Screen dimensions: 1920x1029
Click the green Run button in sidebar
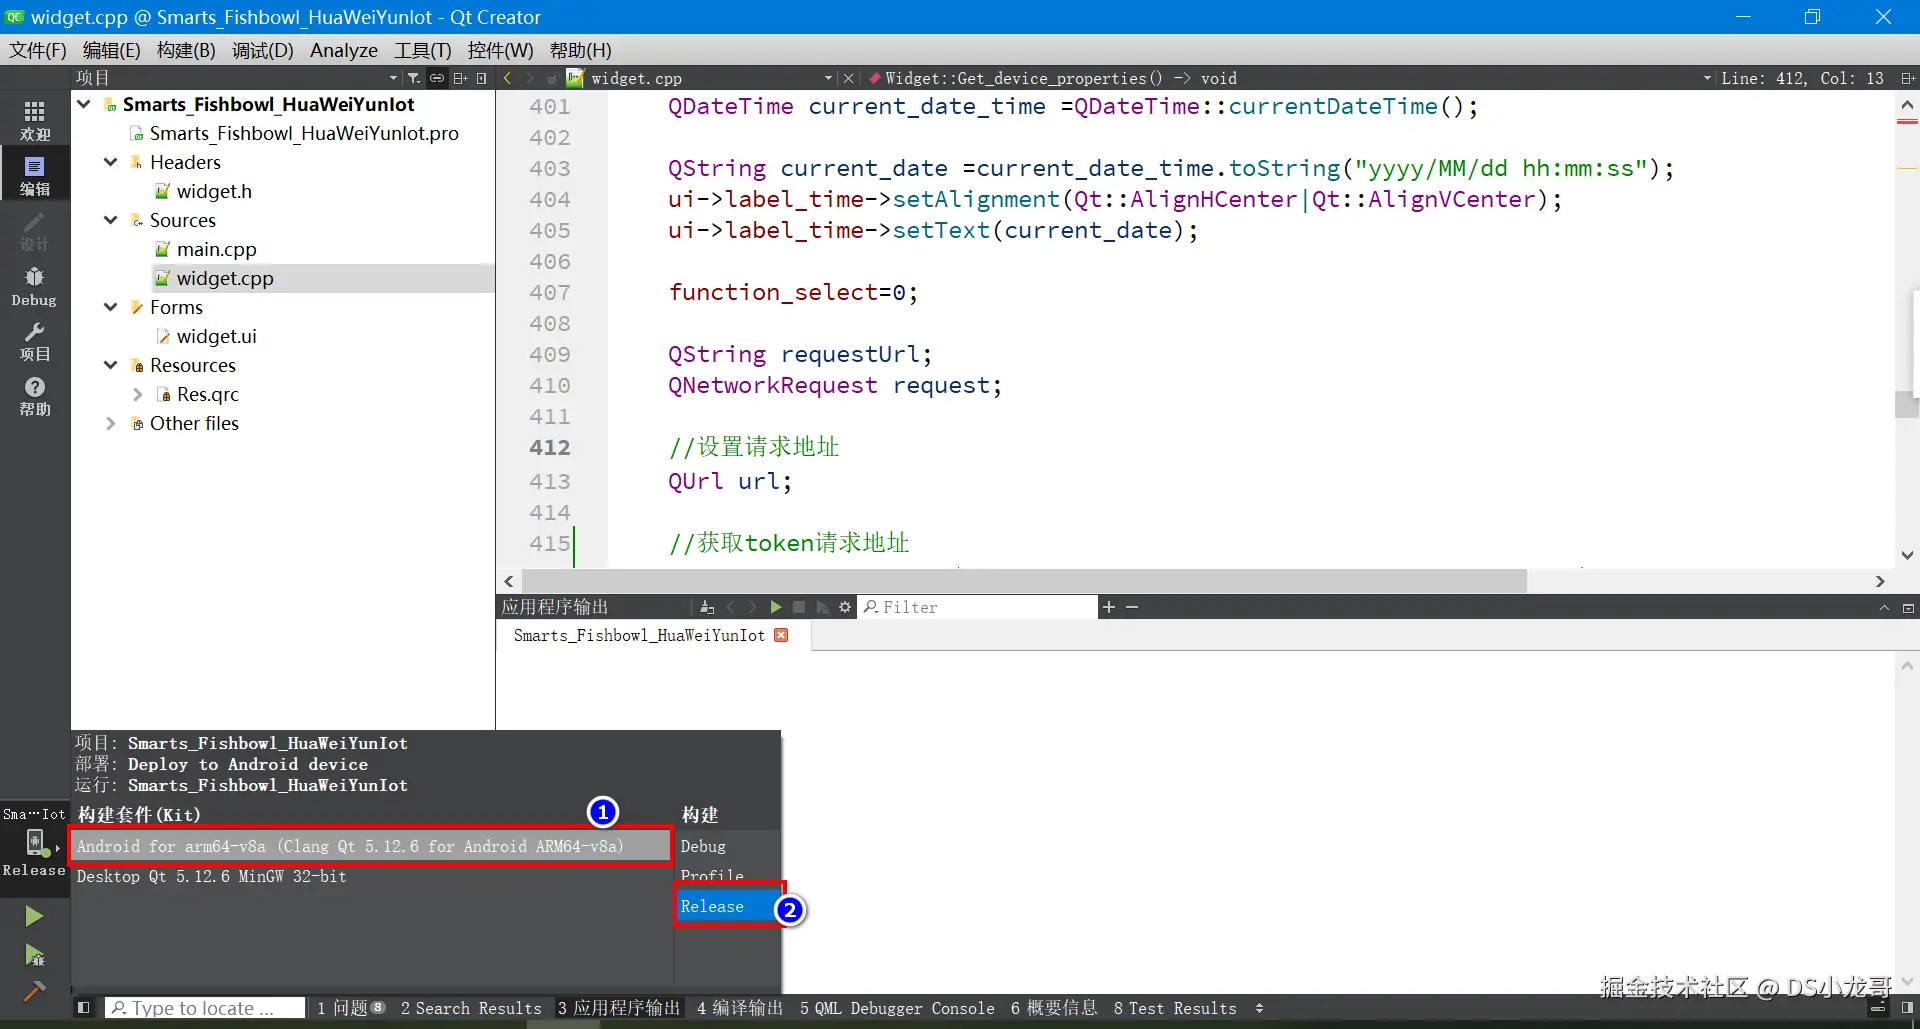tap(34, 916)
